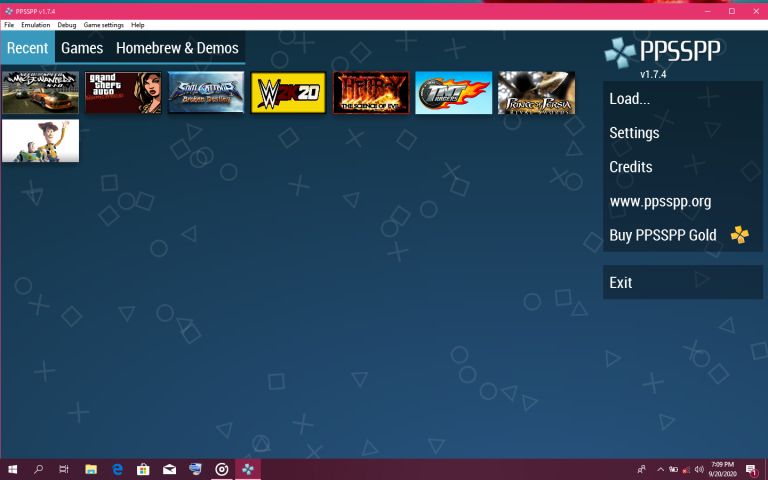This screenshot has height=480, width=768.
Task: Open File Explorer from the taskbar
Action: [x=91, y=470]
